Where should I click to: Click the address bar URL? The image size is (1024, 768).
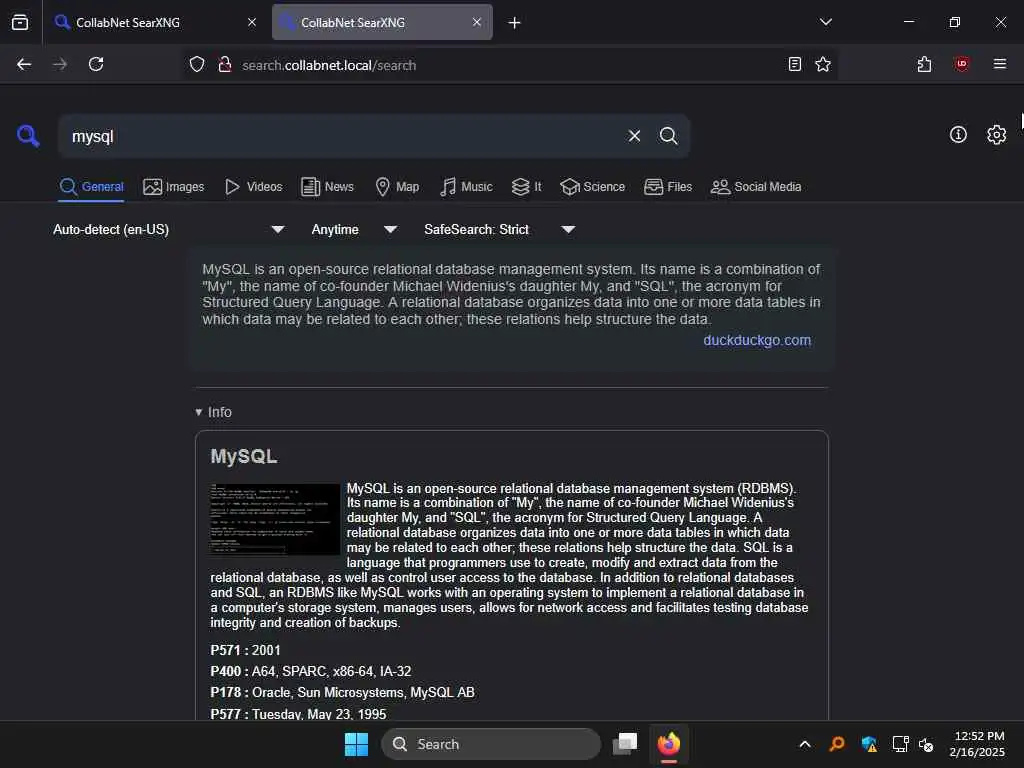point(329,65)
